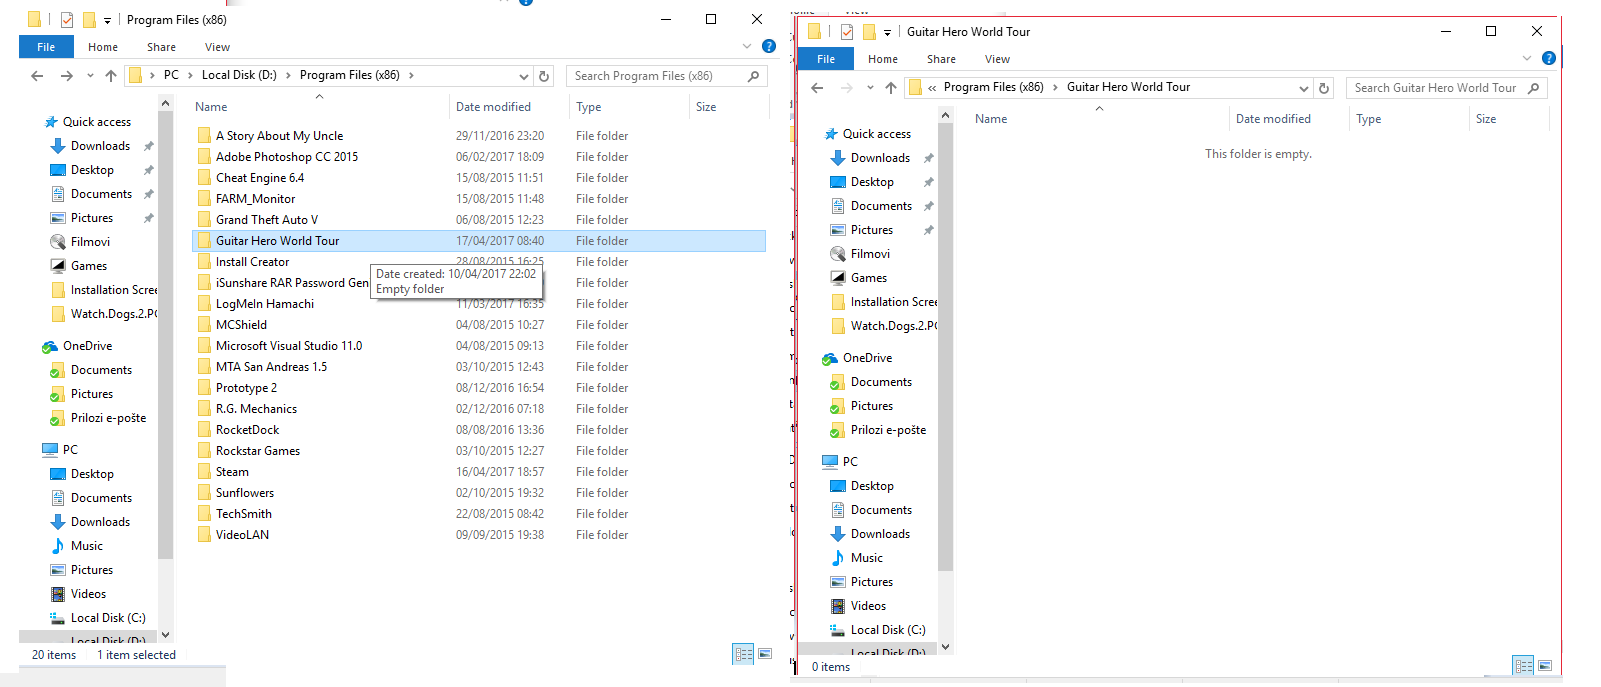Click the search magnifier in the Program Files (x86) window
Screen dimensions: 1601x687
pyautogui.click(x=753, y=76)
